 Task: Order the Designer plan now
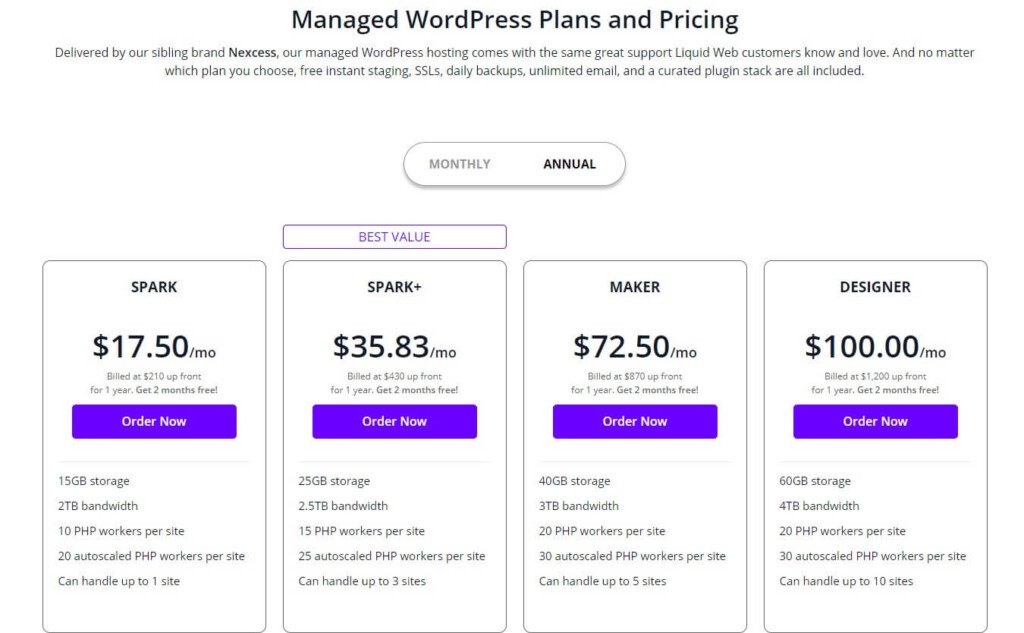875,421
